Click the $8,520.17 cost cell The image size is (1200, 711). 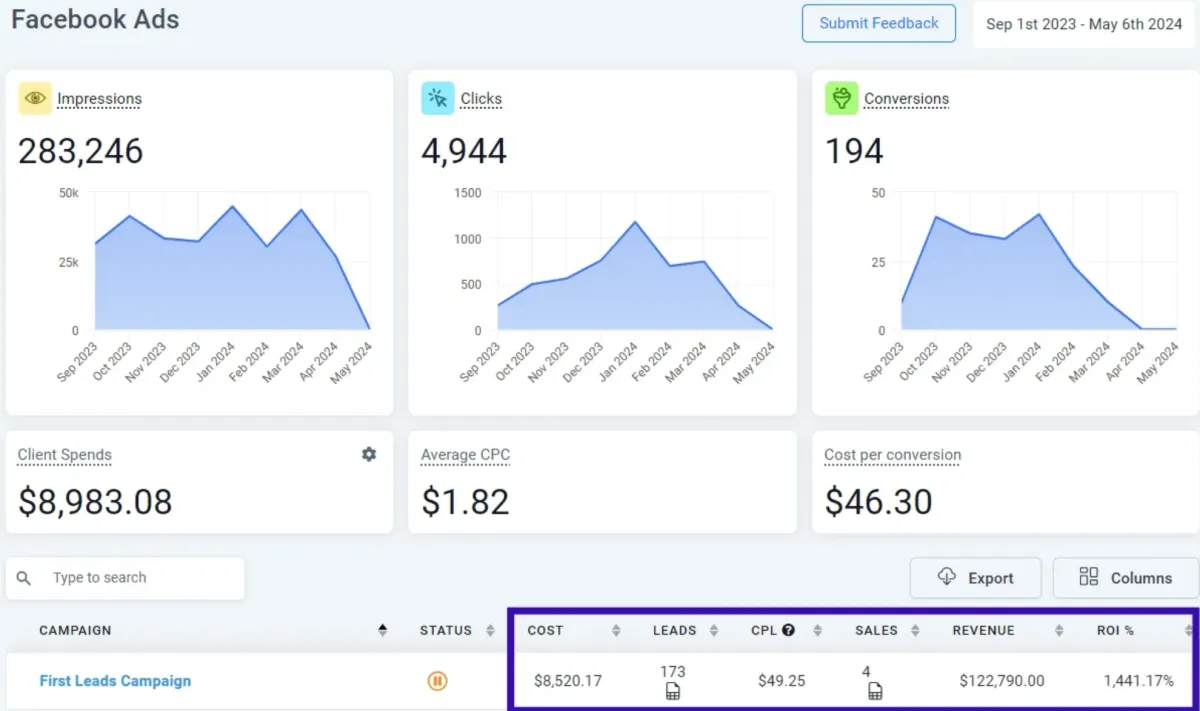(568, 681)
